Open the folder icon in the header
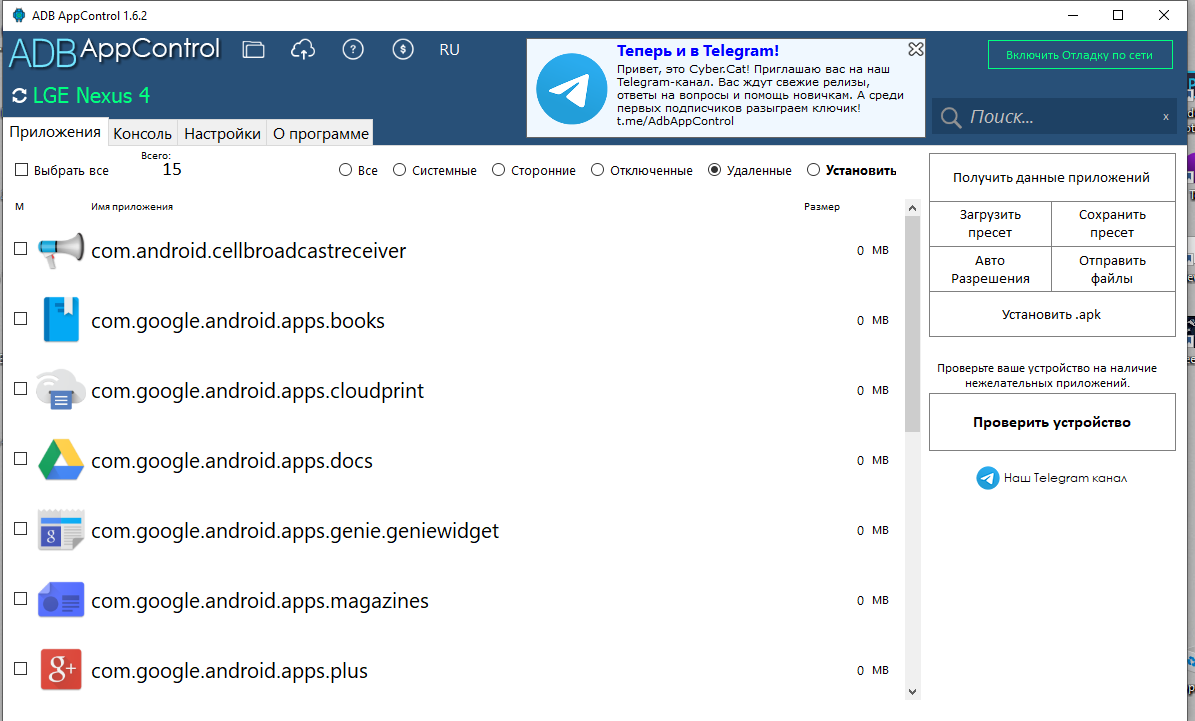This screenshot has height=721, width=1195. point(253,50)
